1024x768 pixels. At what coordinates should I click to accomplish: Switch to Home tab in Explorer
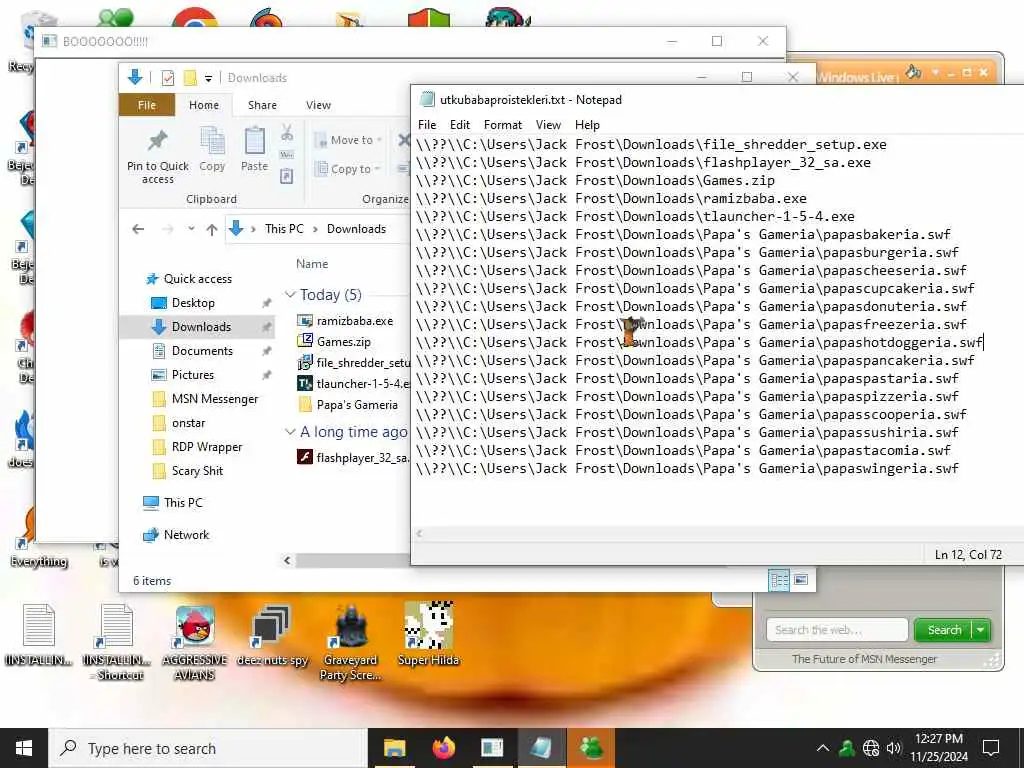[204, 105]
